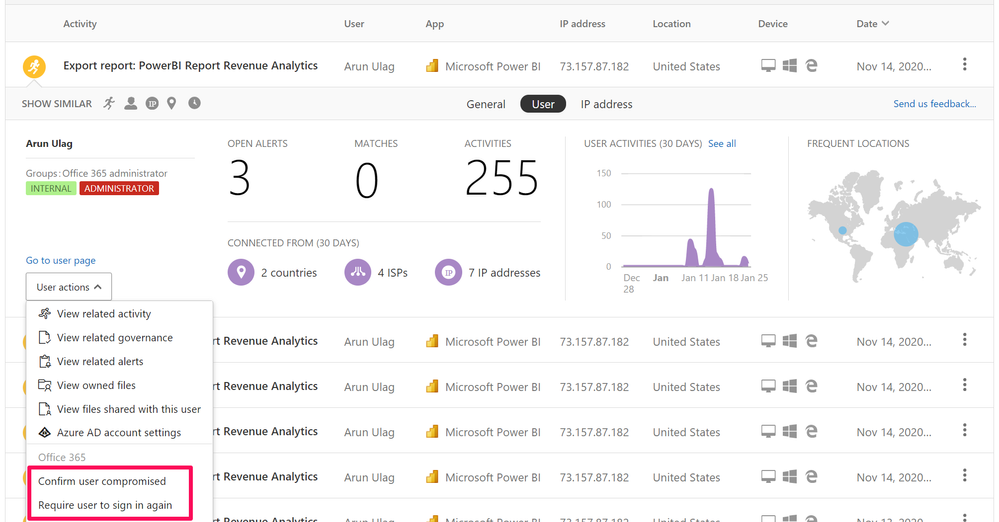Click See all user activities link
999x522 pixels.
pyautogui.click(x=722, y=143)
